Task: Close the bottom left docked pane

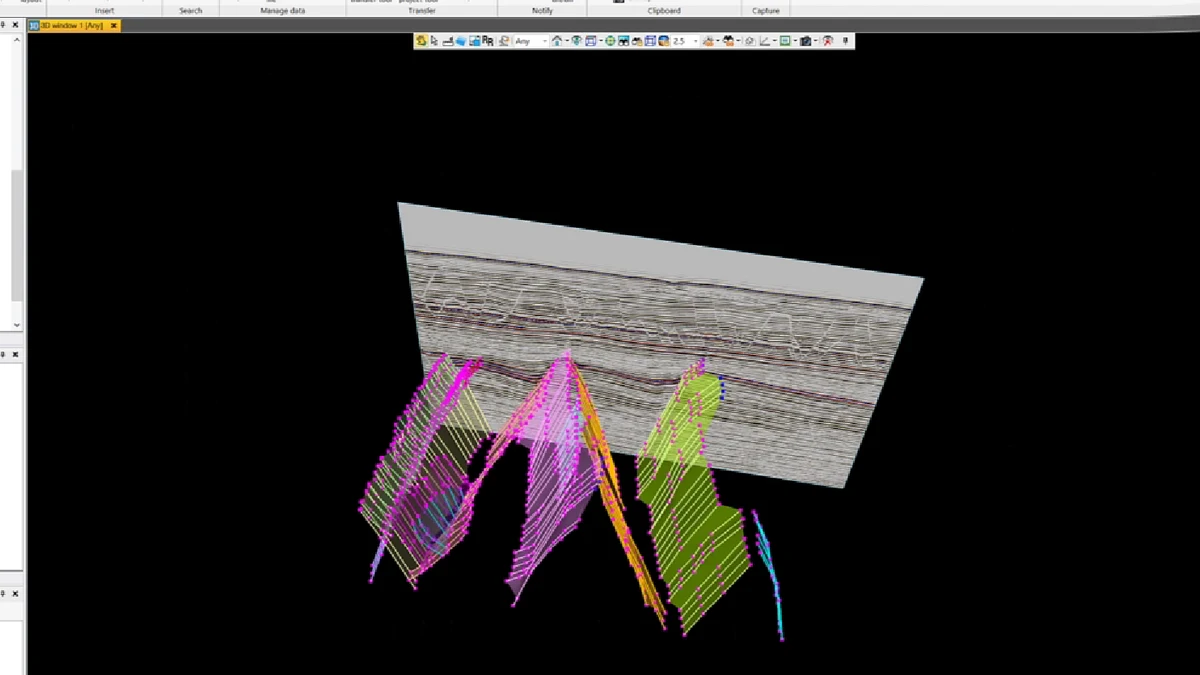Action: point(15,594)
